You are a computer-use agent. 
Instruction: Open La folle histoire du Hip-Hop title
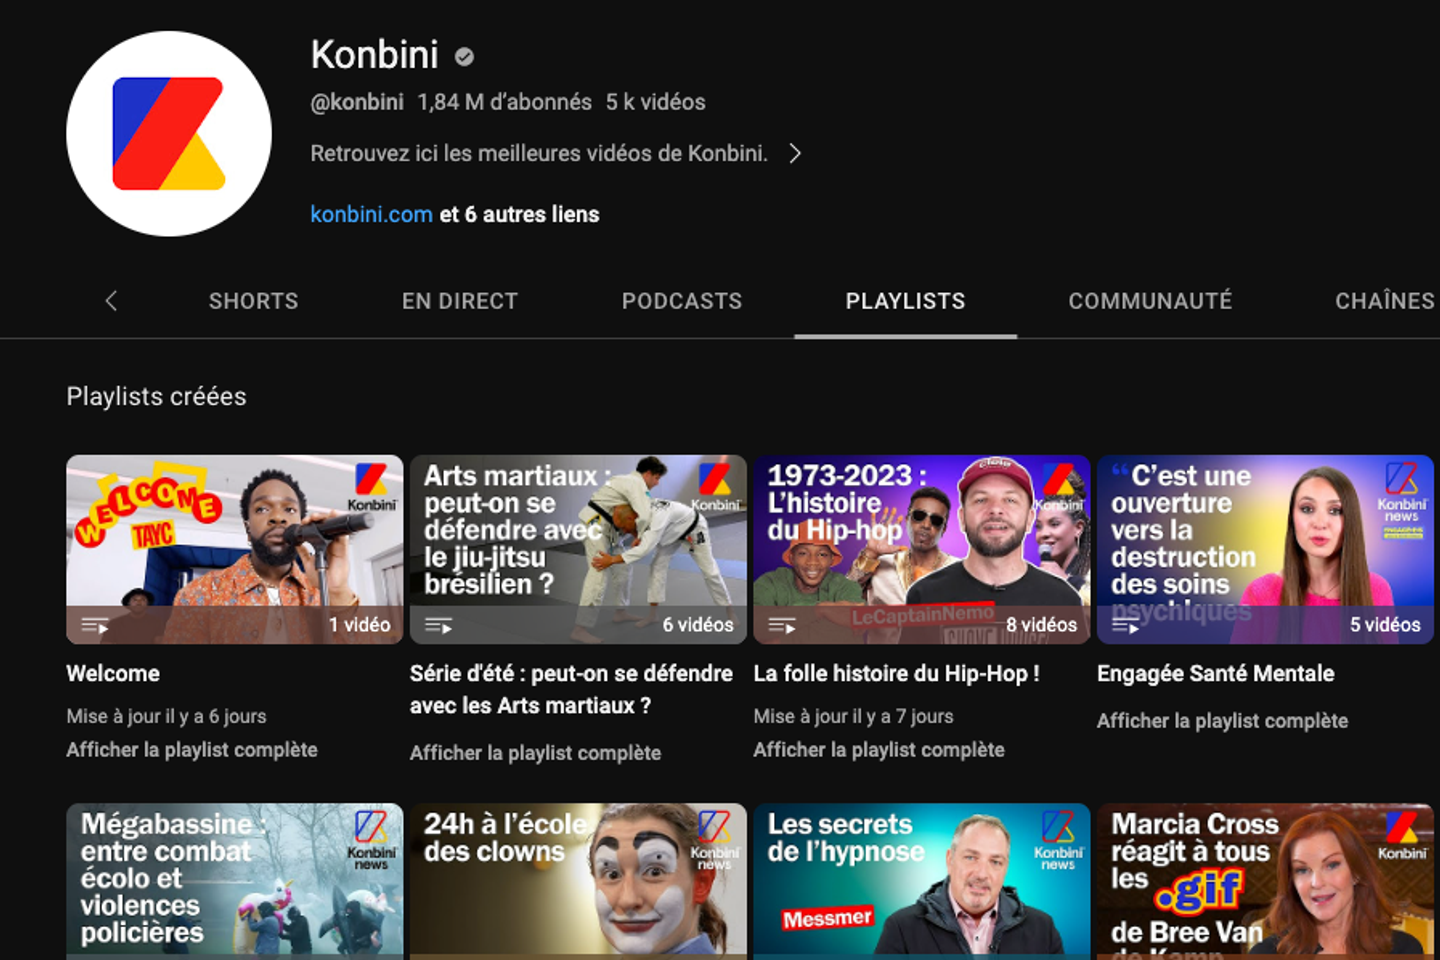pos(896,674)
